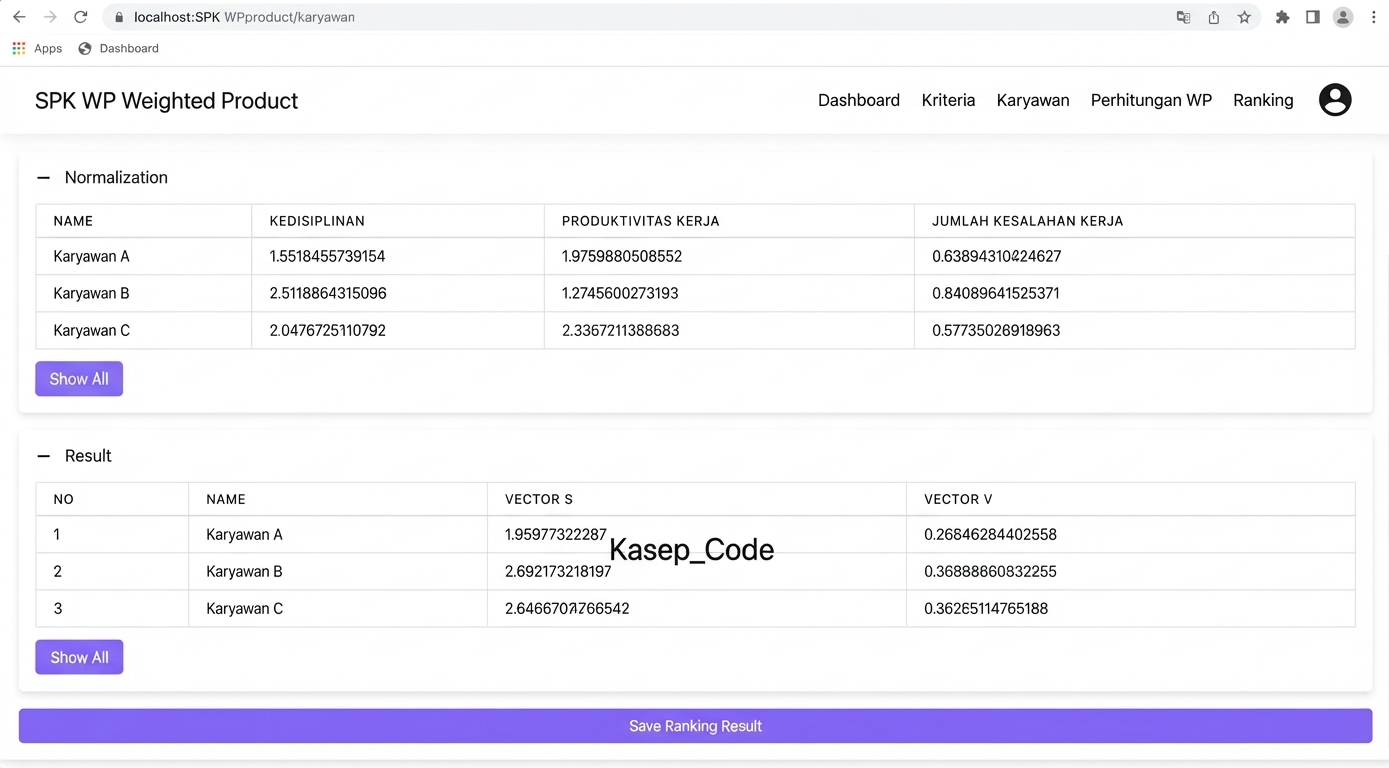Image resolution: width=1389 pixels, height=768 pixels.
Task: Open the Karyawan nav item
Action: click(x=1033, y=100)
